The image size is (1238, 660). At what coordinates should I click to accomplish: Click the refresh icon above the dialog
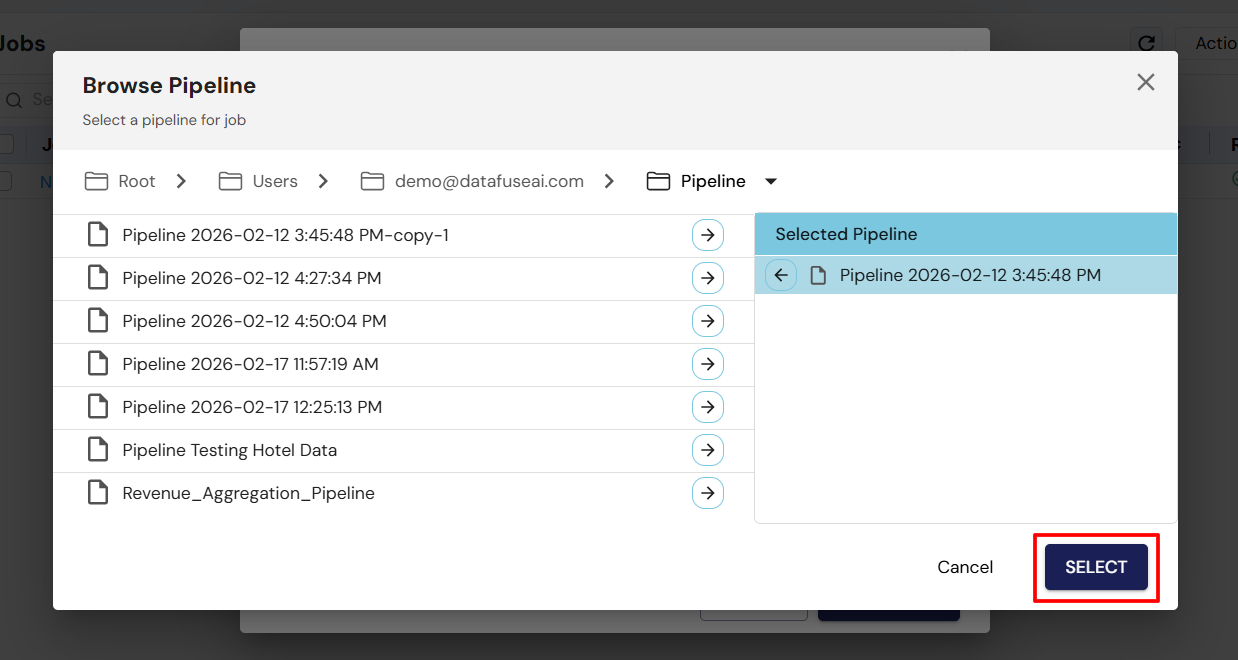[1146, 43]
